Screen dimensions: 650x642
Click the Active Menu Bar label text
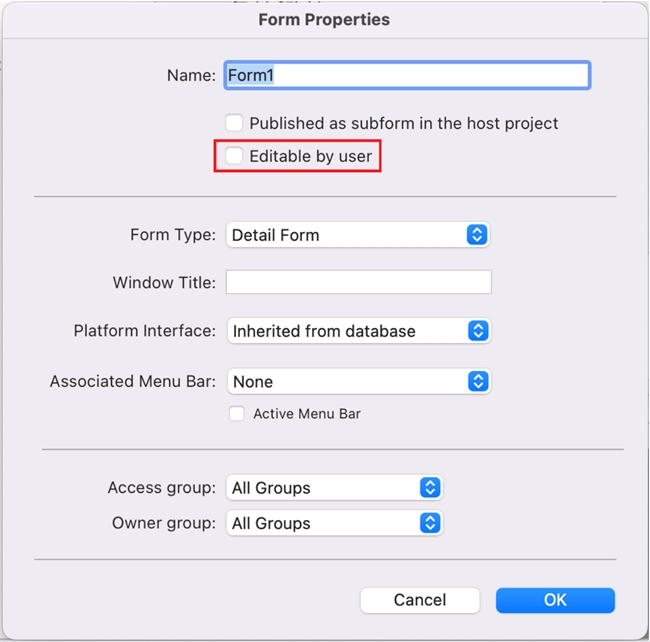(306, 413)
